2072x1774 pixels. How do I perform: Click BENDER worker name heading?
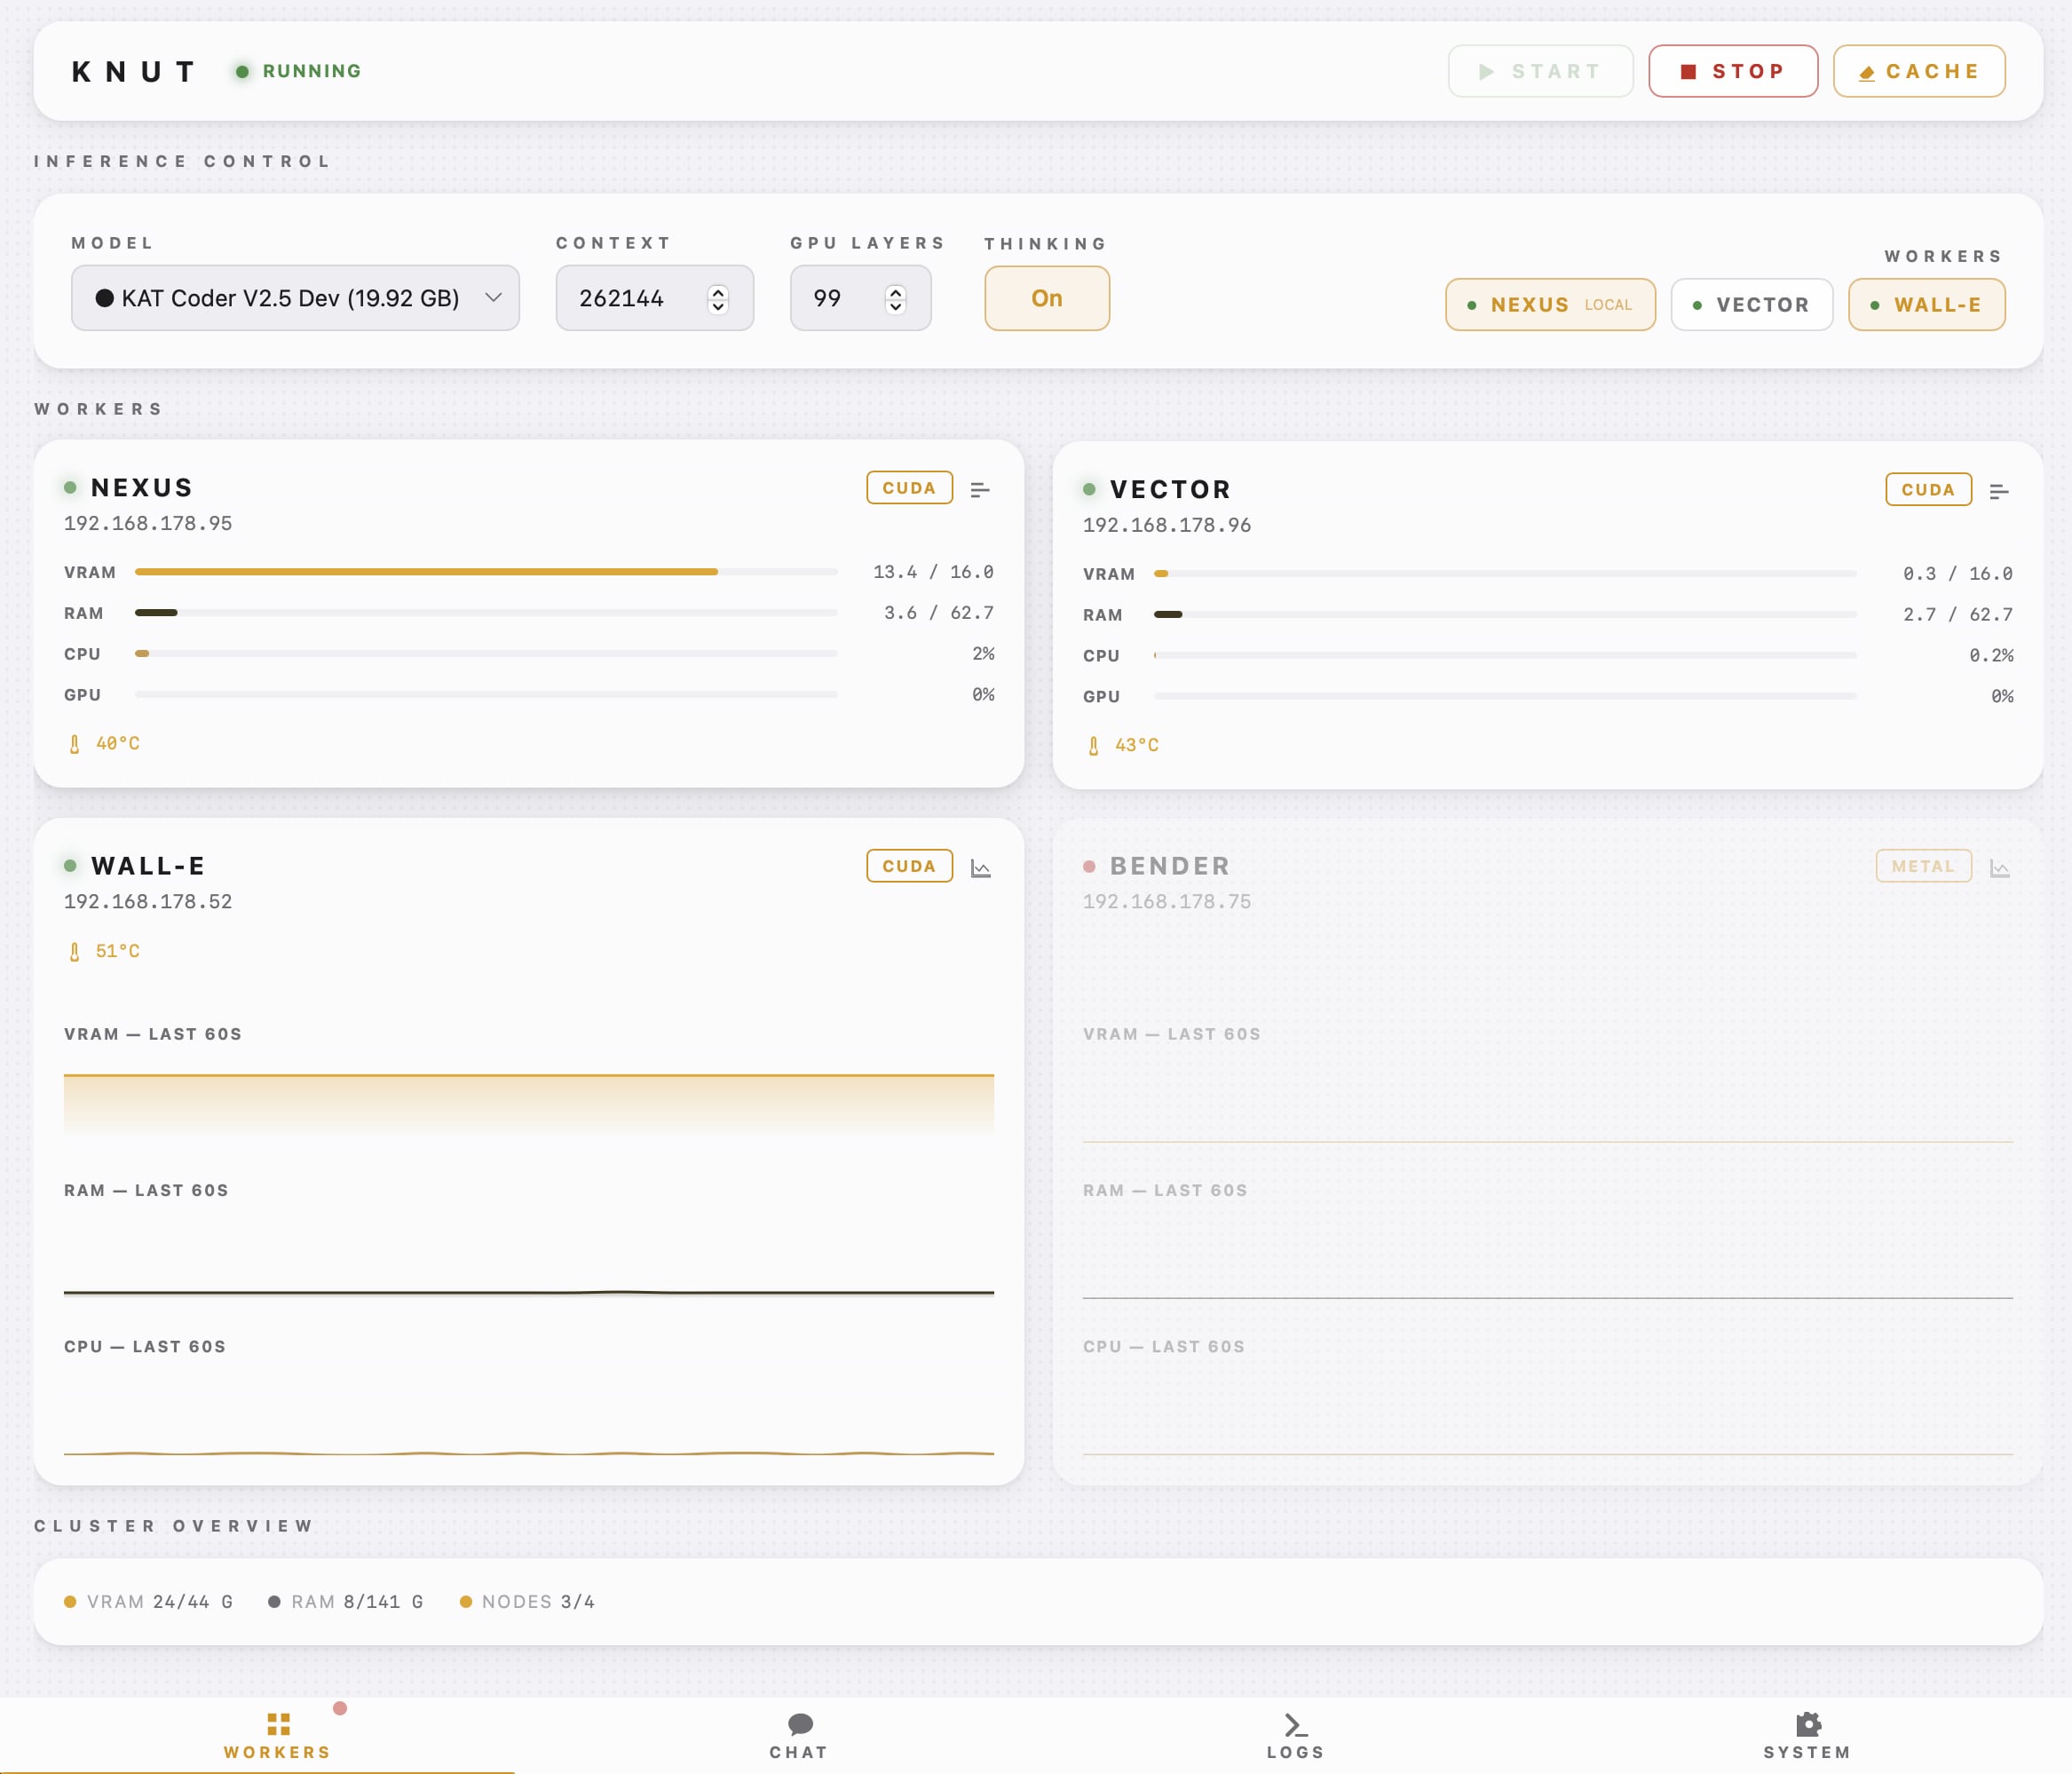[x=1170, y=866]
